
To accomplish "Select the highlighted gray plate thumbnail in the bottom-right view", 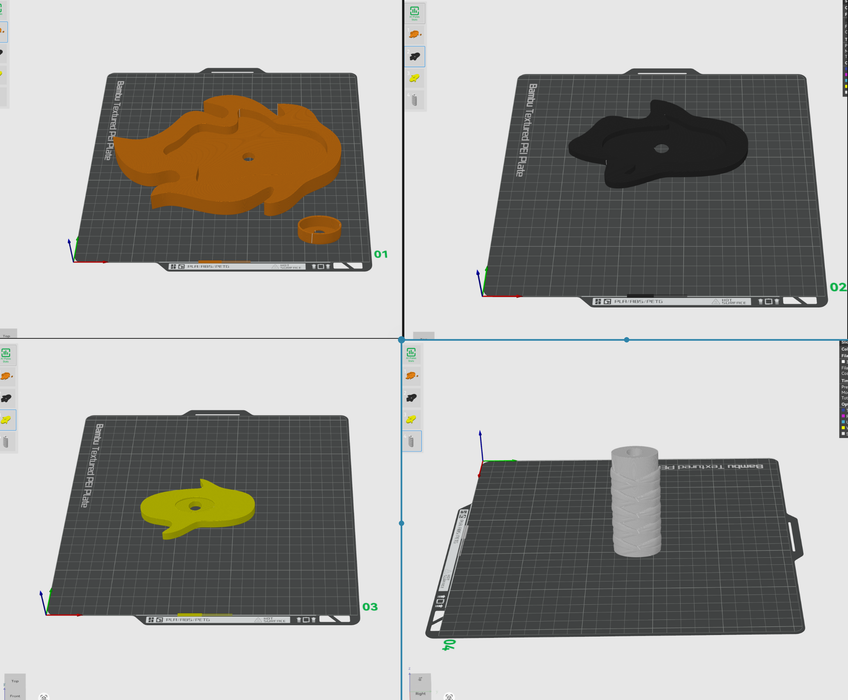I will [x=414, y=440].
